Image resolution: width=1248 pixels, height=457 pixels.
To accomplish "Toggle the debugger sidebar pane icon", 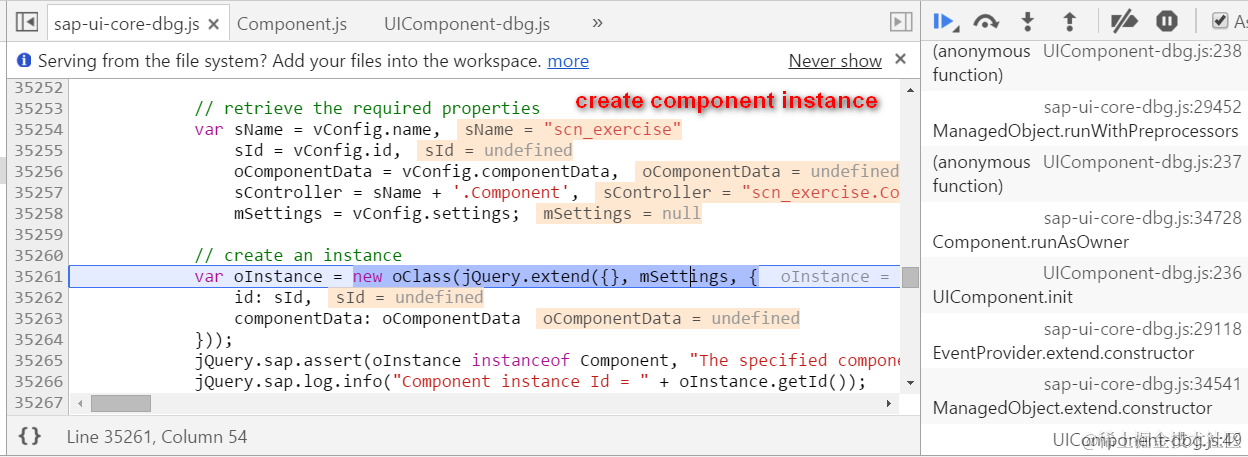I will [901, 22].
